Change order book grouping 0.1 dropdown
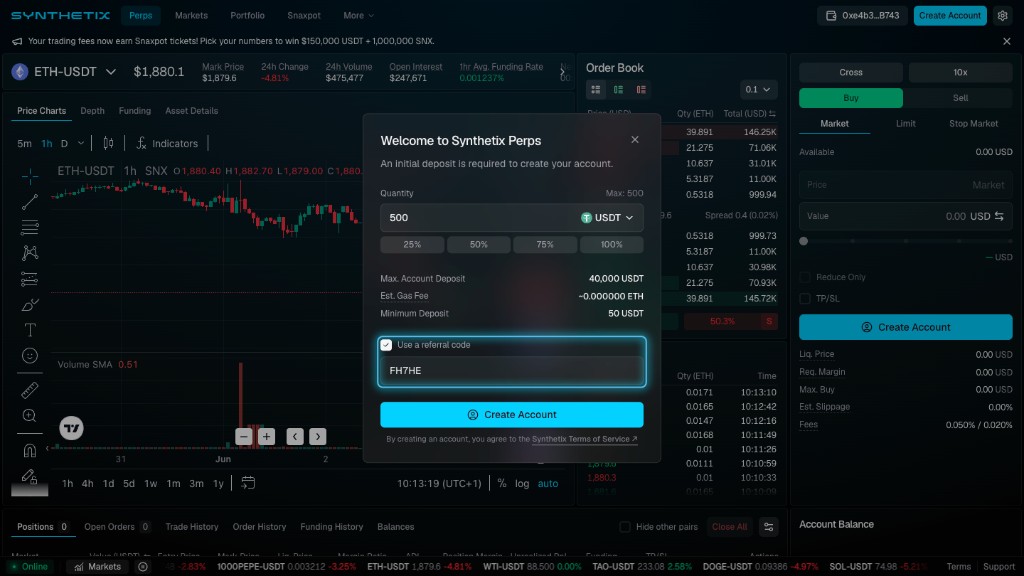Viewport: 1024px width, 576px height. (x=758, y=89)
